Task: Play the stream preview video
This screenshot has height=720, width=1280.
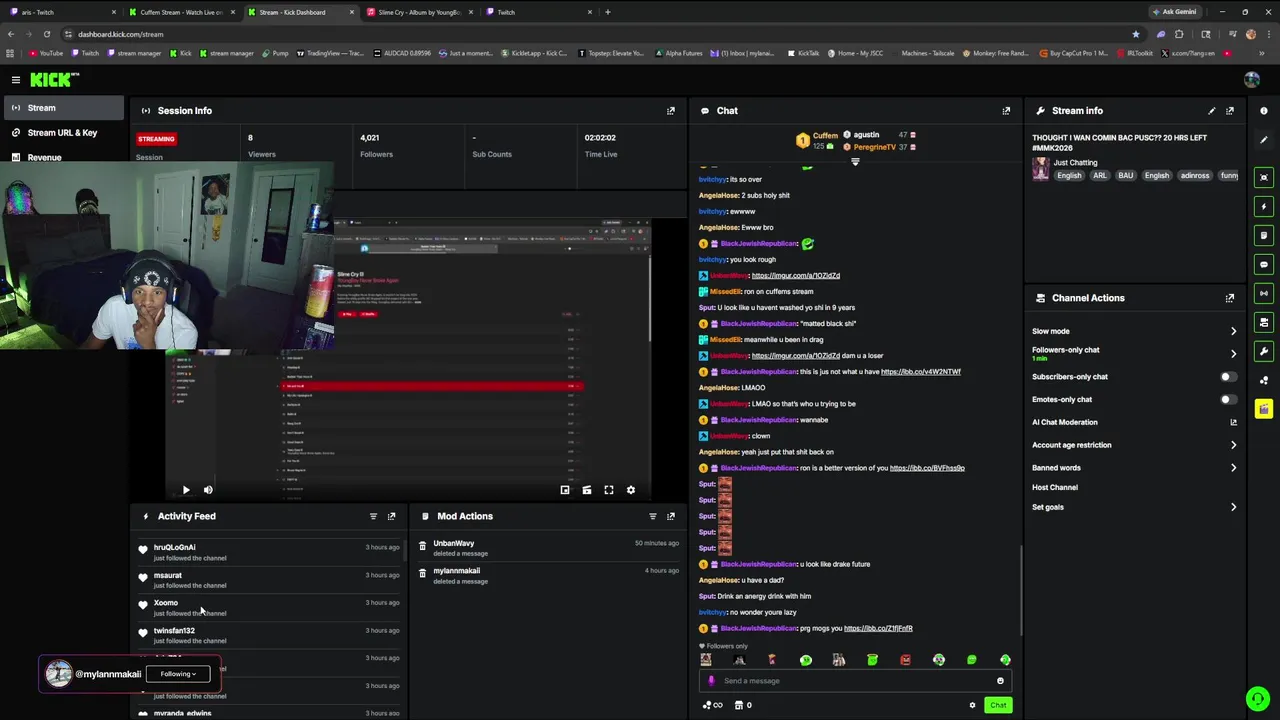Action: click(186, 490)
